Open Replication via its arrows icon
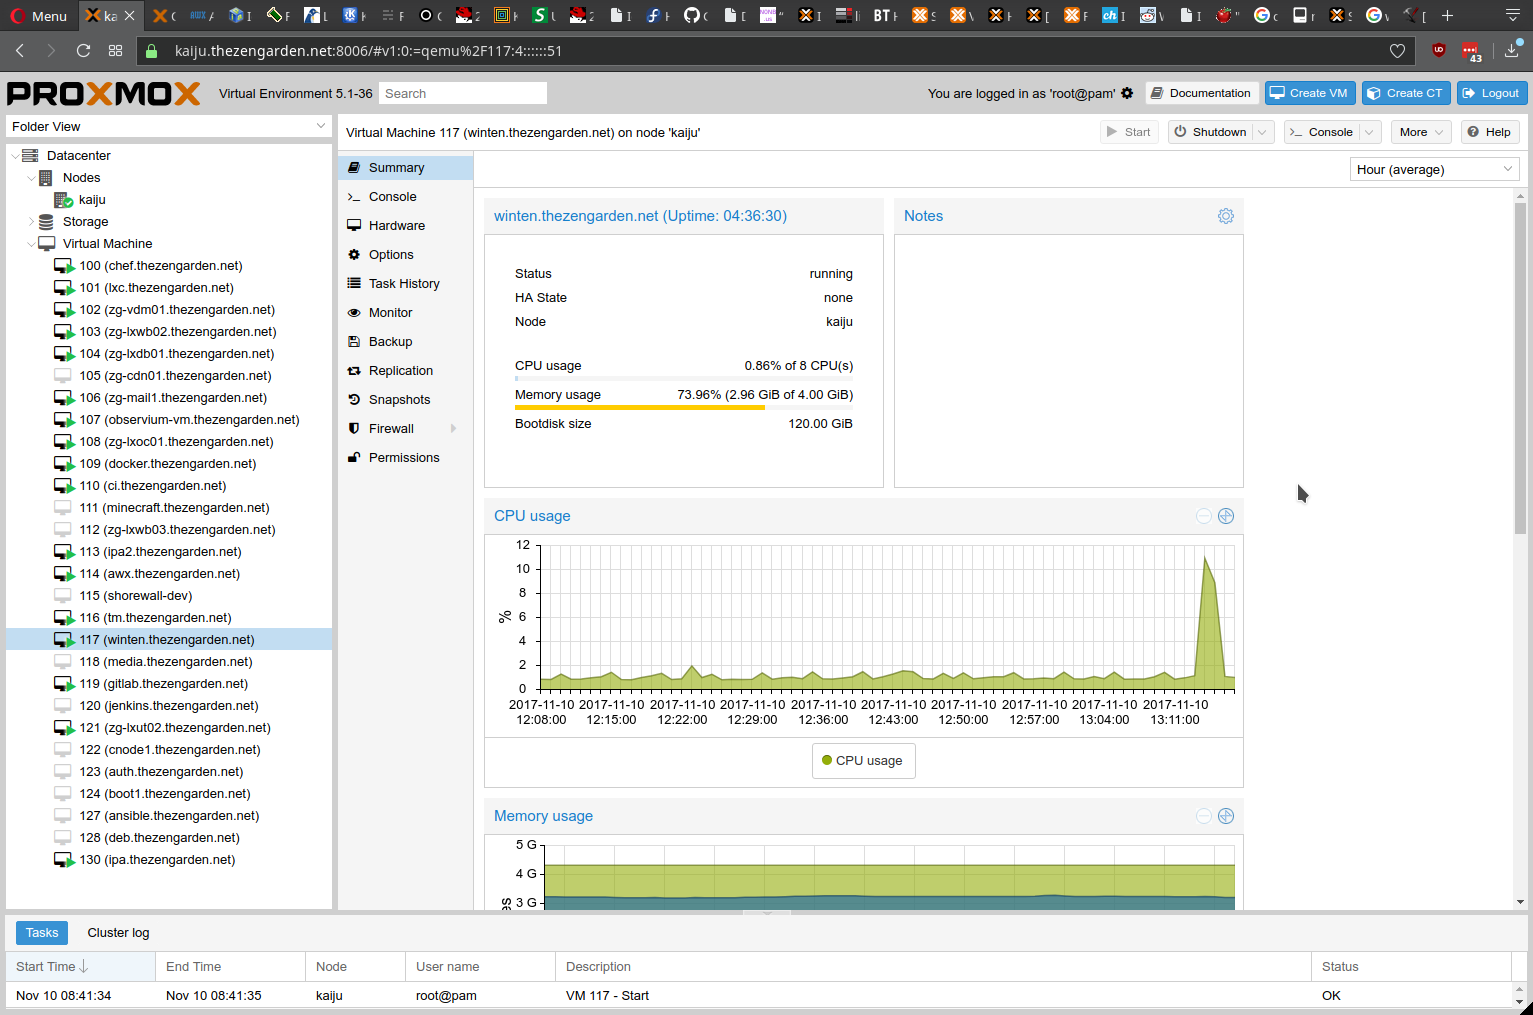The image size is (1533, 1015). 354,371
